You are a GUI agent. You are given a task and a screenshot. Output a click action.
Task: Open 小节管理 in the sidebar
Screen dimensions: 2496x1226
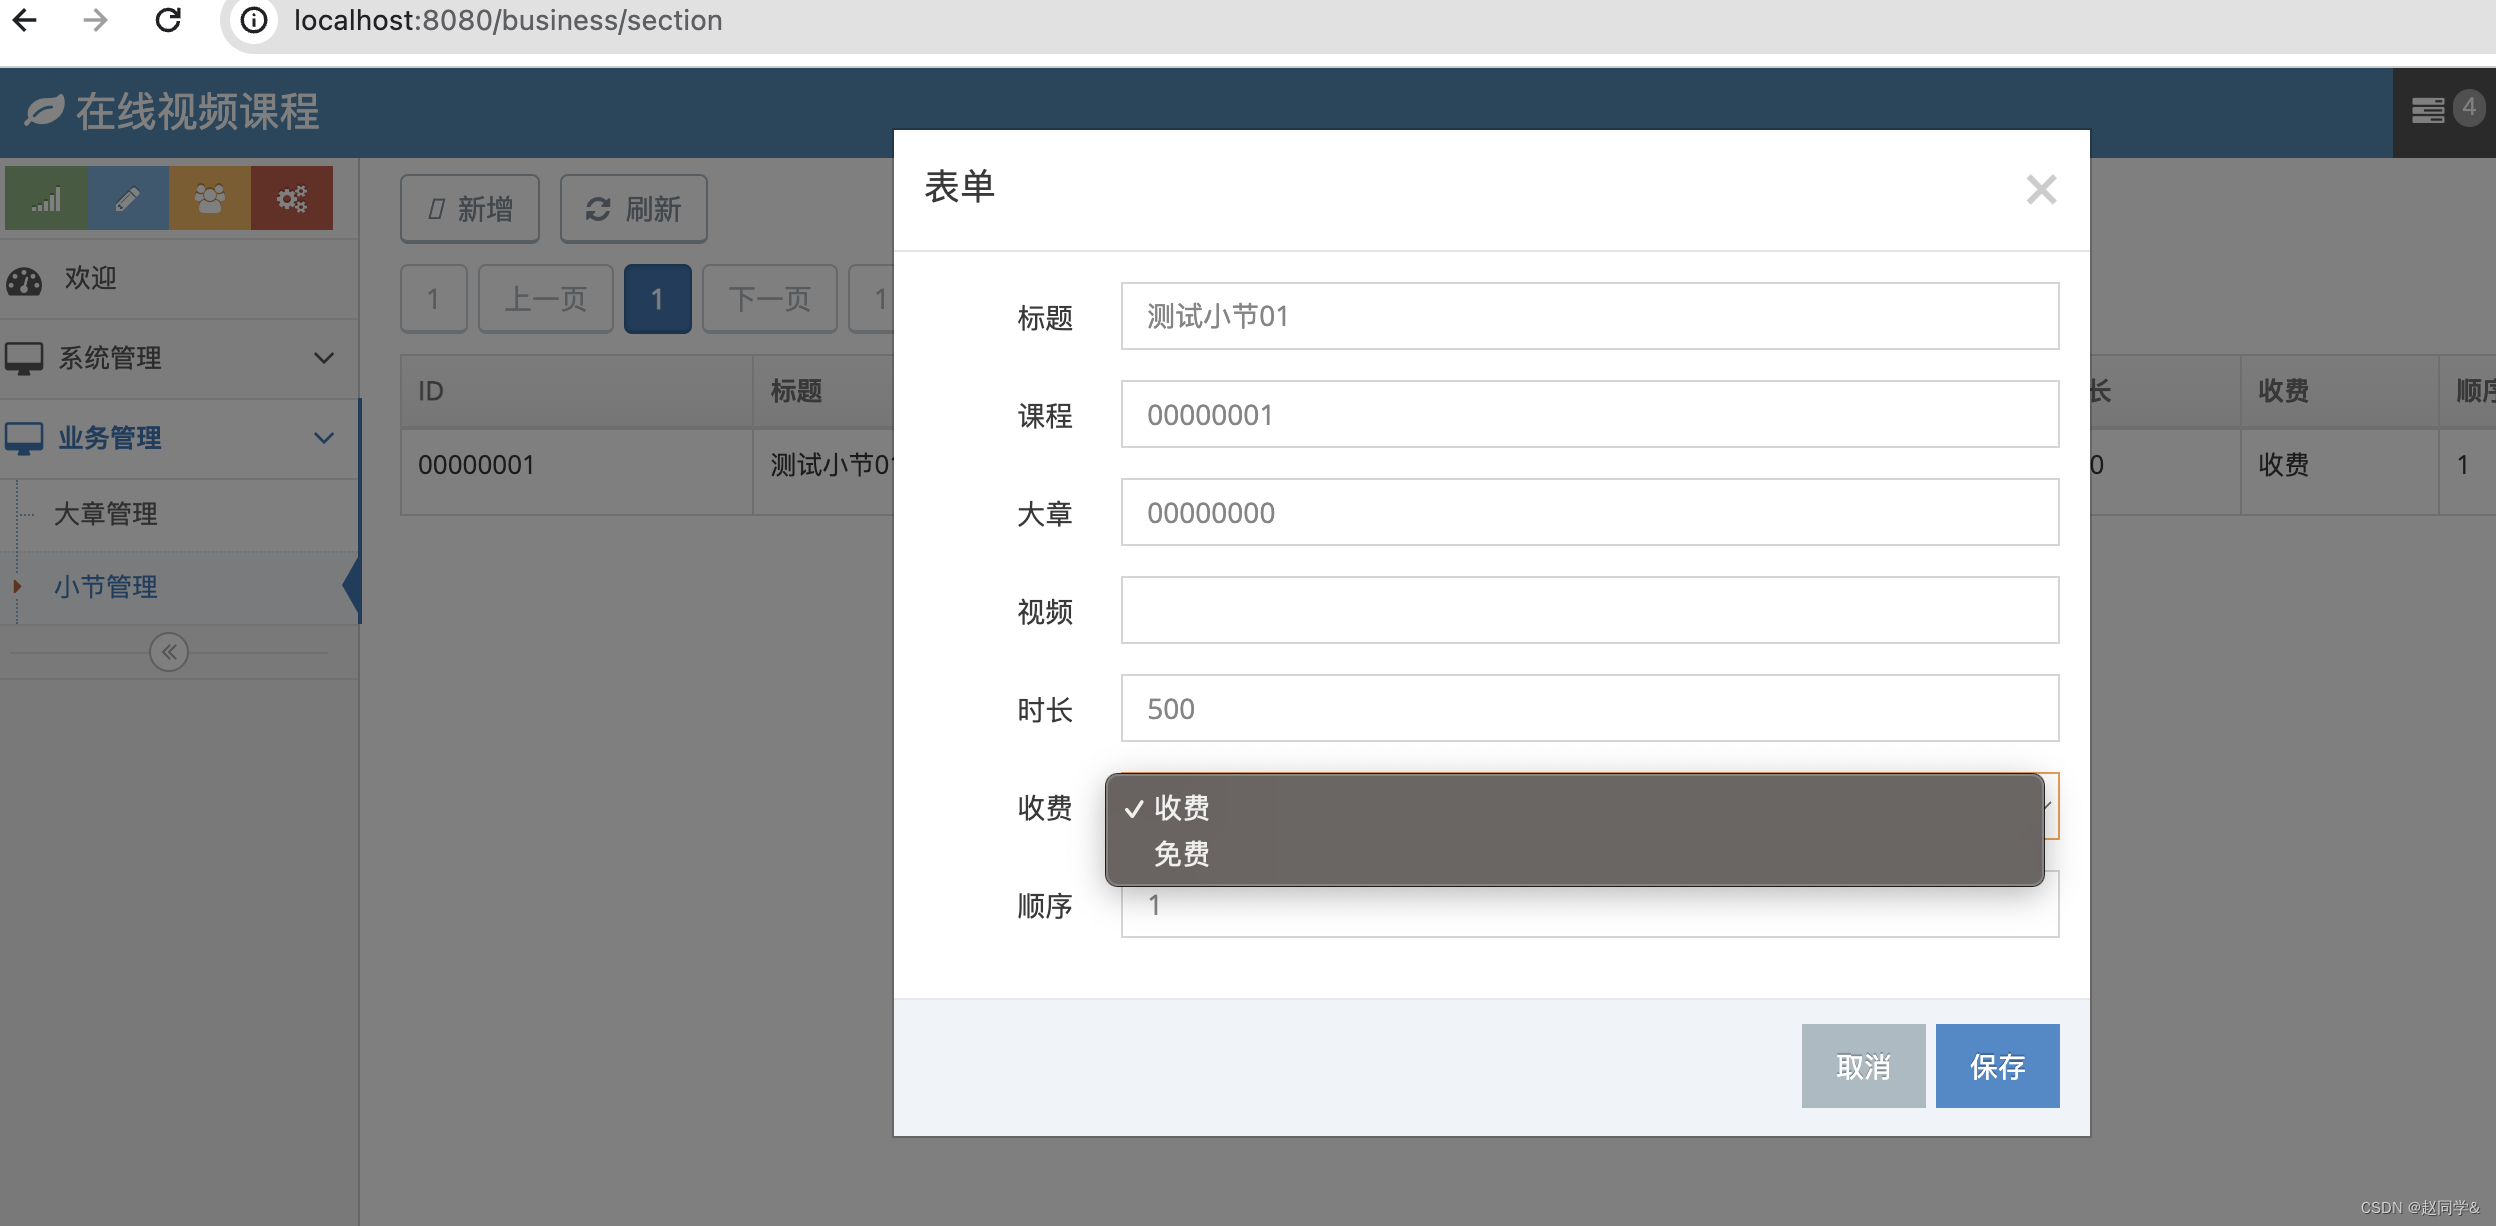click(106, 587)
